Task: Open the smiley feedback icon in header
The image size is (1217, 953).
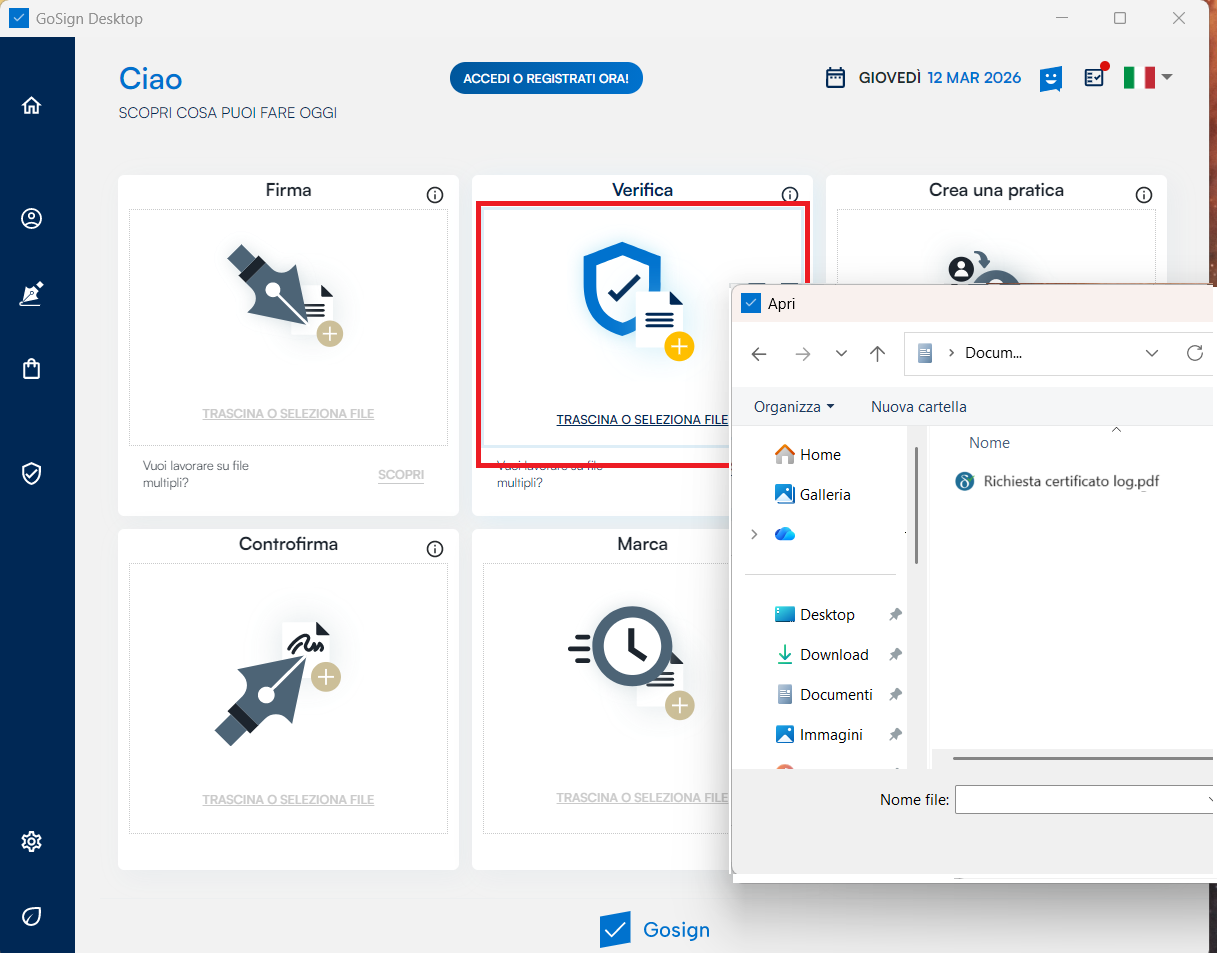Action: [x=1050, y=78]
